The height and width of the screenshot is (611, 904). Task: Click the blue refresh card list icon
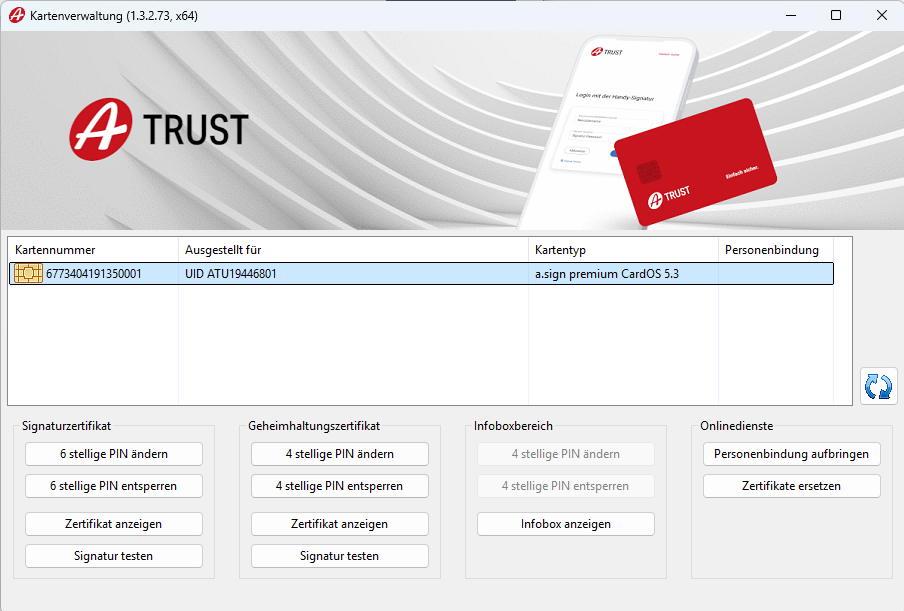pos(879,386)
